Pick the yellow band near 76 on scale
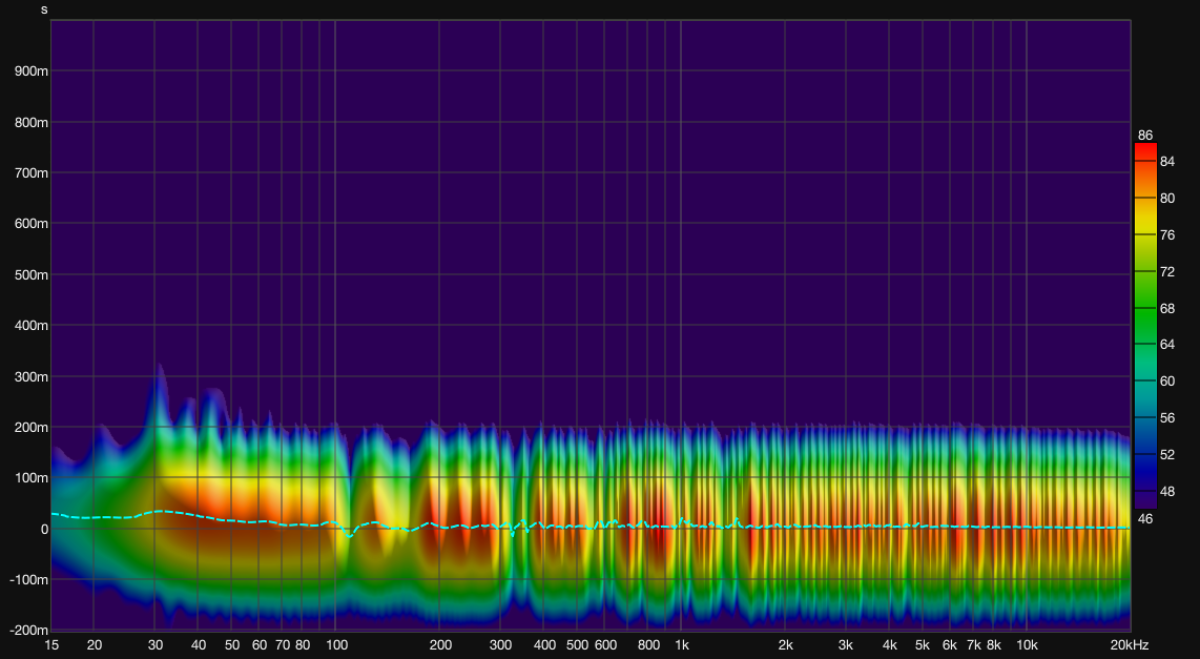The image size is (1200, 659). pos(1145,235)
